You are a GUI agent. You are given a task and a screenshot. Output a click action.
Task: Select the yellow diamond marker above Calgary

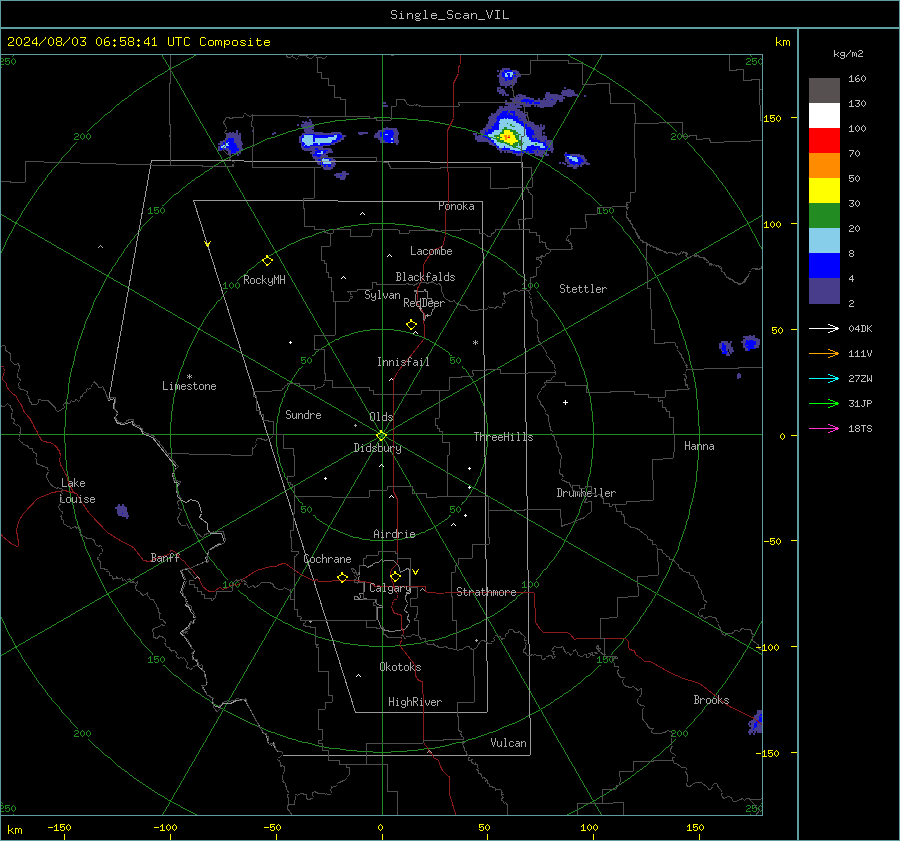tap(395, 576)
